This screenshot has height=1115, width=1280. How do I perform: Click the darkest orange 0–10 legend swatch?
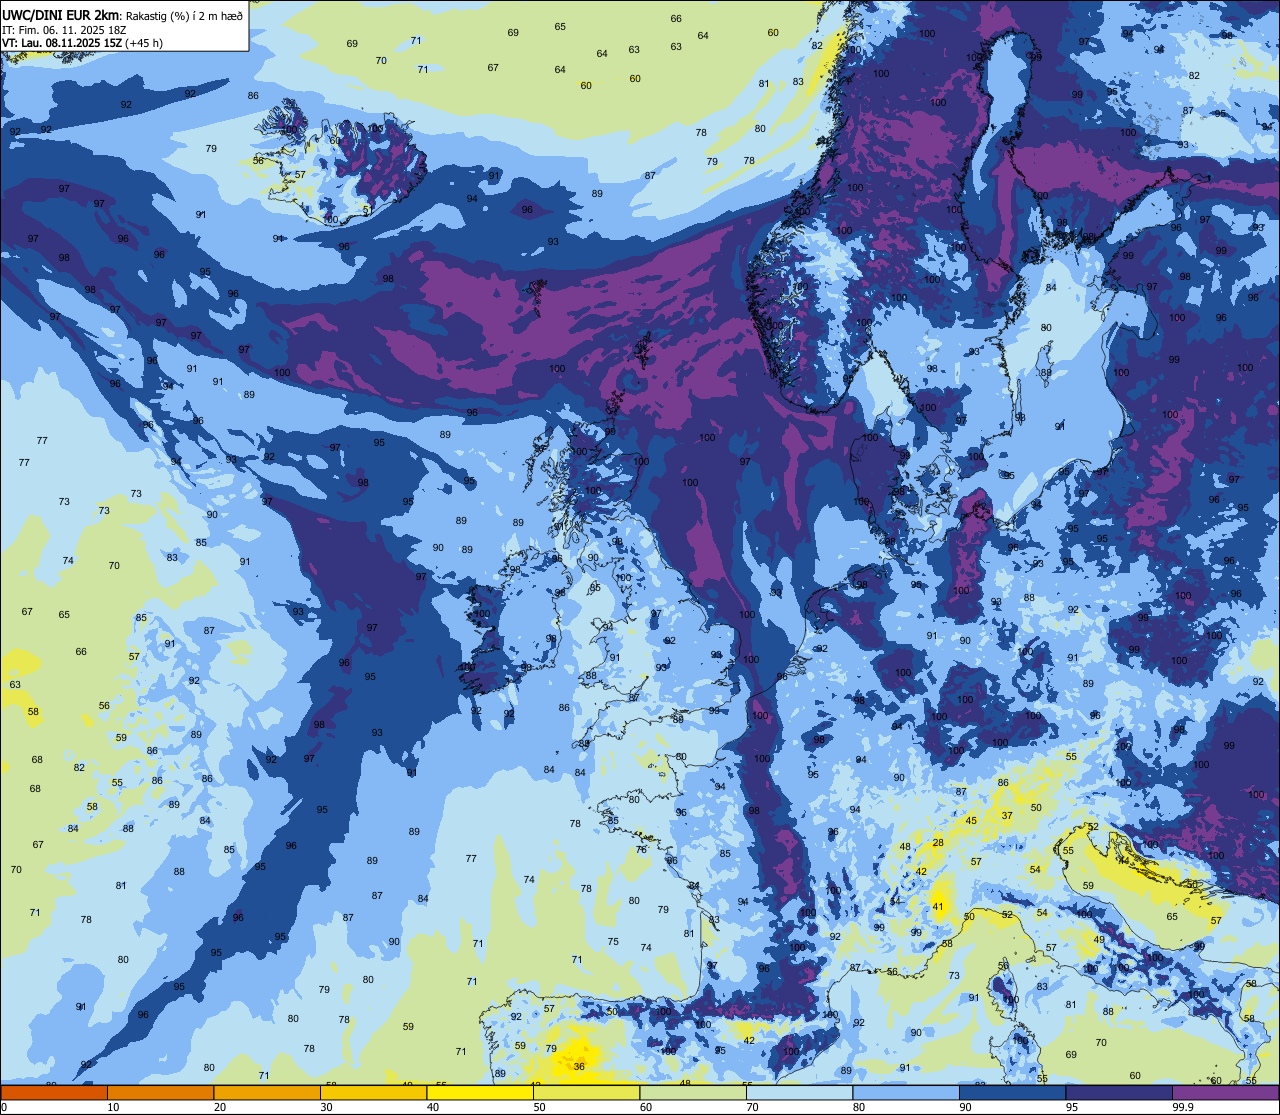pos(54,1092)
